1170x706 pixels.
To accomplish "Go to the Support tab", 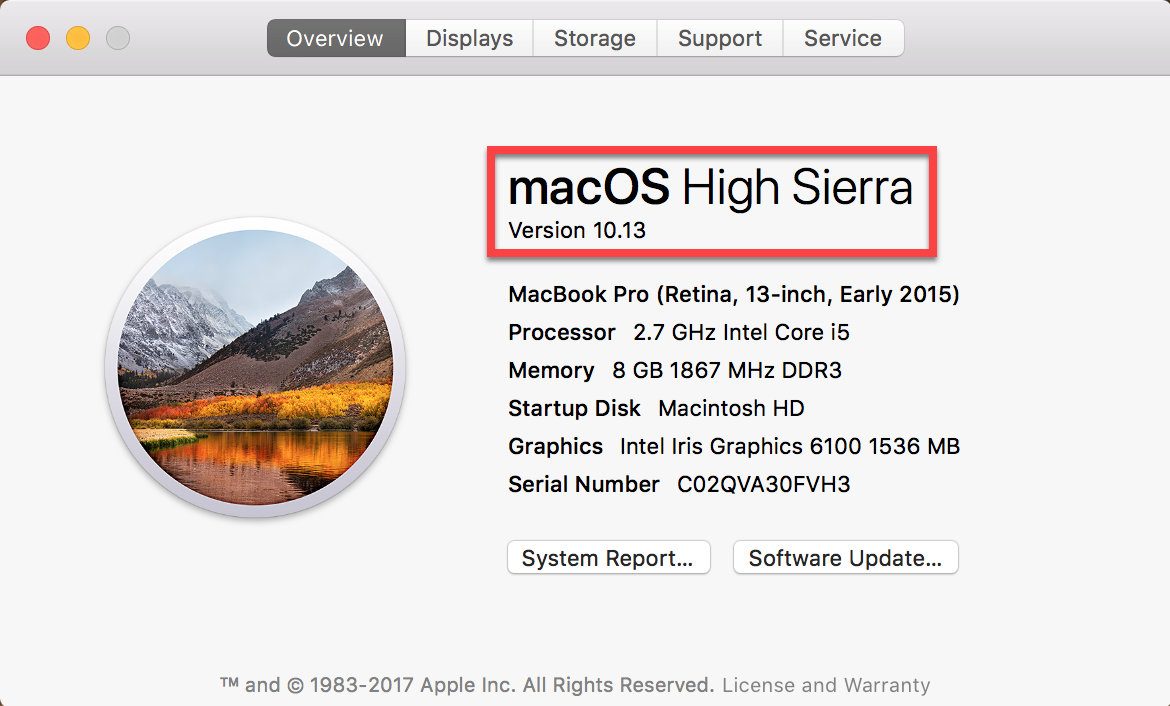I will 720,39.
